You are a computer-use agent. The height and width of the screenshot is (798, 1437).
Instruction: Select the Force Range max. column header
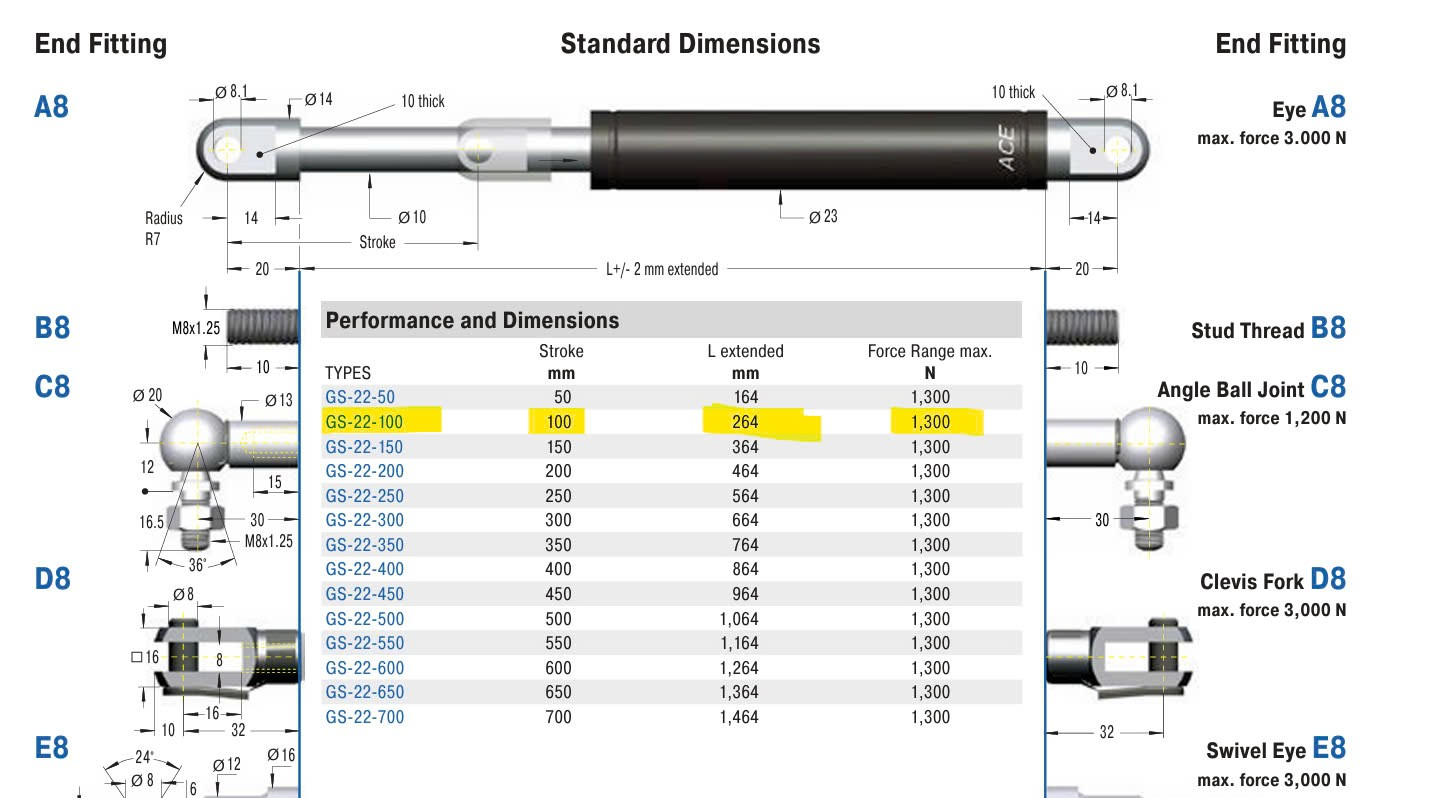pyautogui.click(x=930, y=351)
